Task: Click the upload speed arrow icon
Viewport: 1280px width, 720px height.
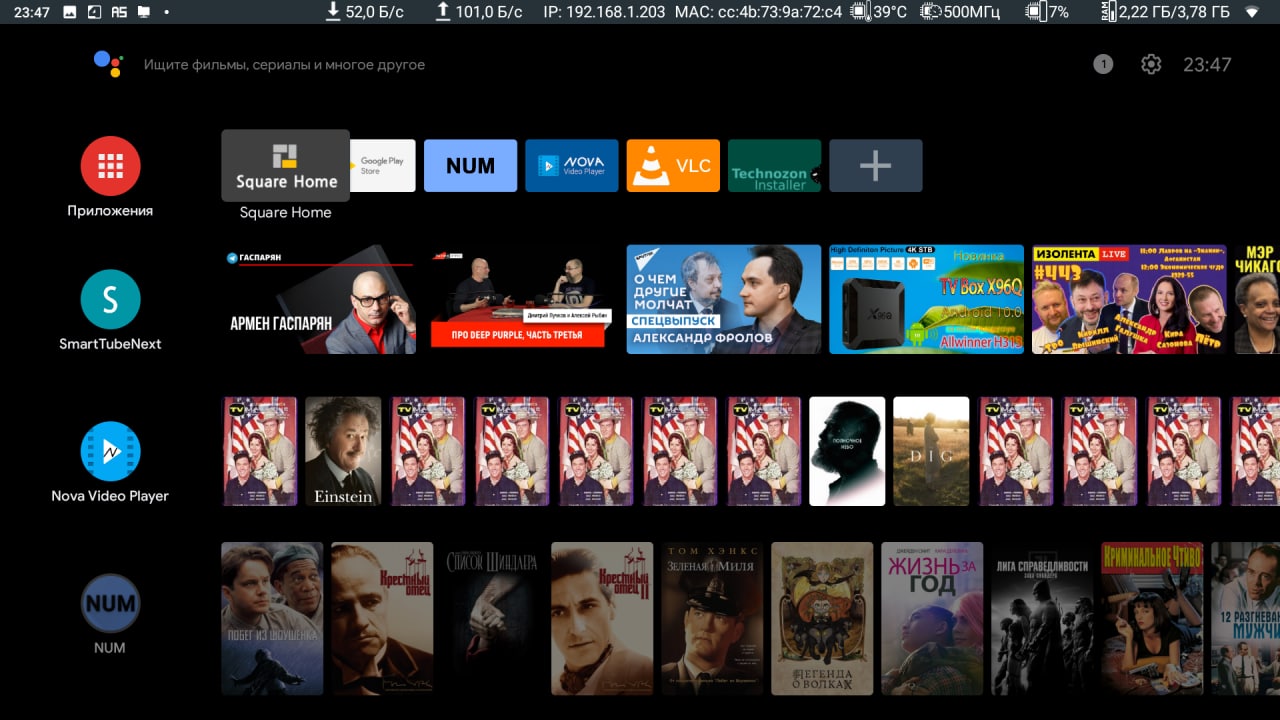Action: [443, 12]
